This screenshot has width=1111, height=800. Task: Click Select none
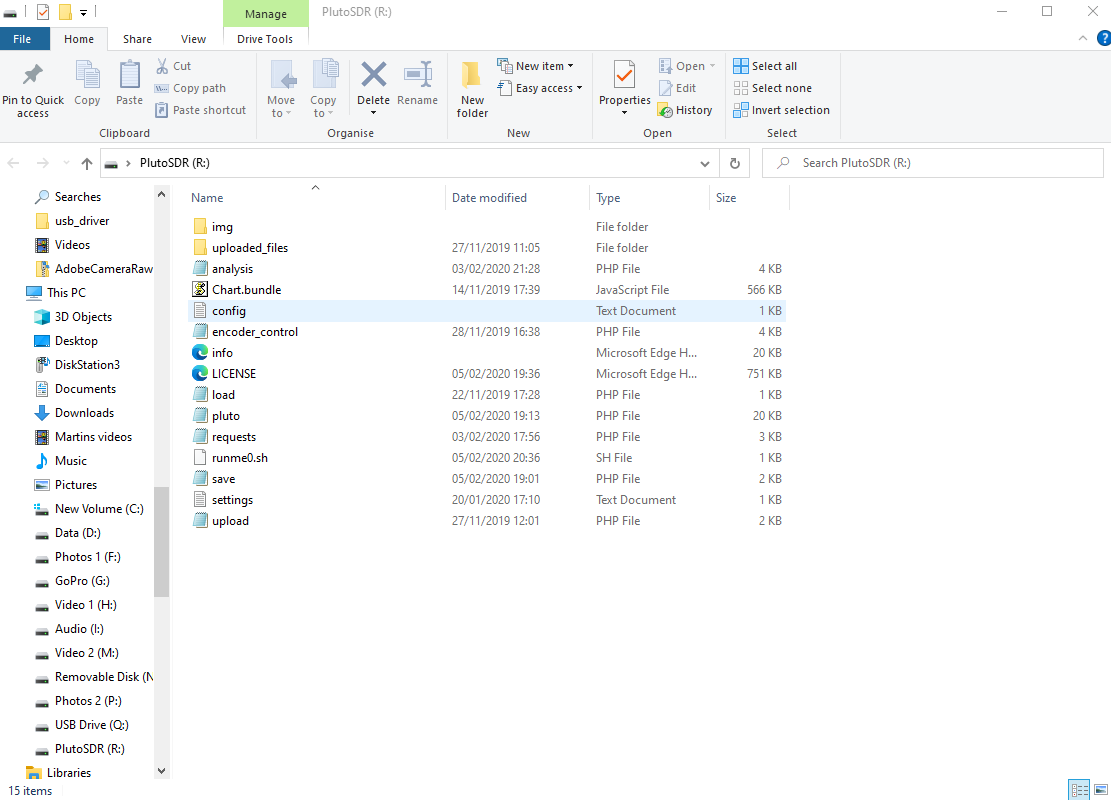pyautogui.click(x=773, y=88)
